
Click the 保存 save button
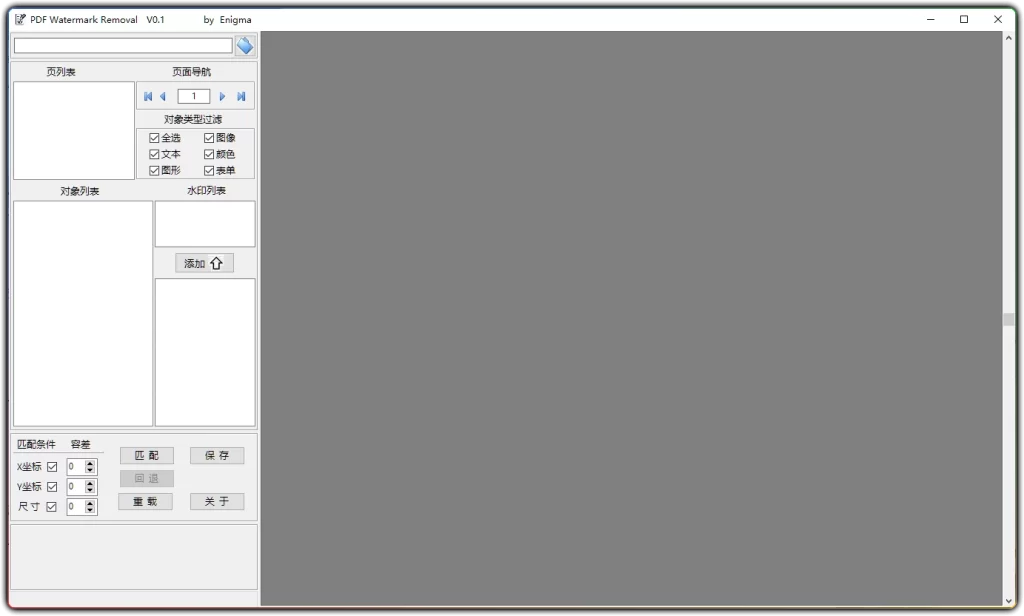pos(217,455)
